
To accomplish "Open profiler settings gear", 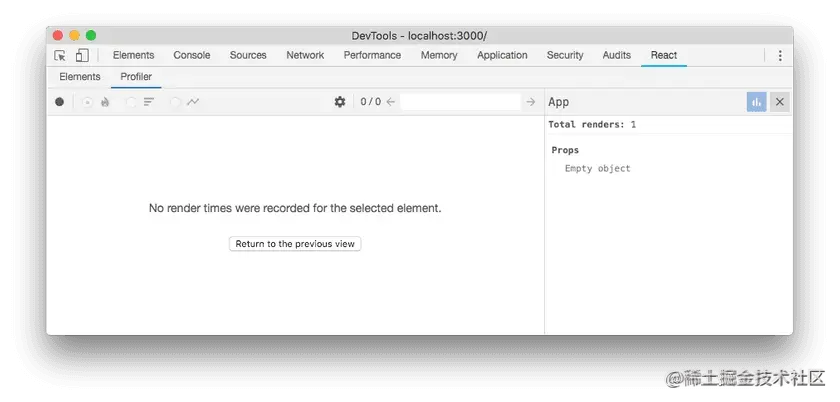I will pos(340,102).
